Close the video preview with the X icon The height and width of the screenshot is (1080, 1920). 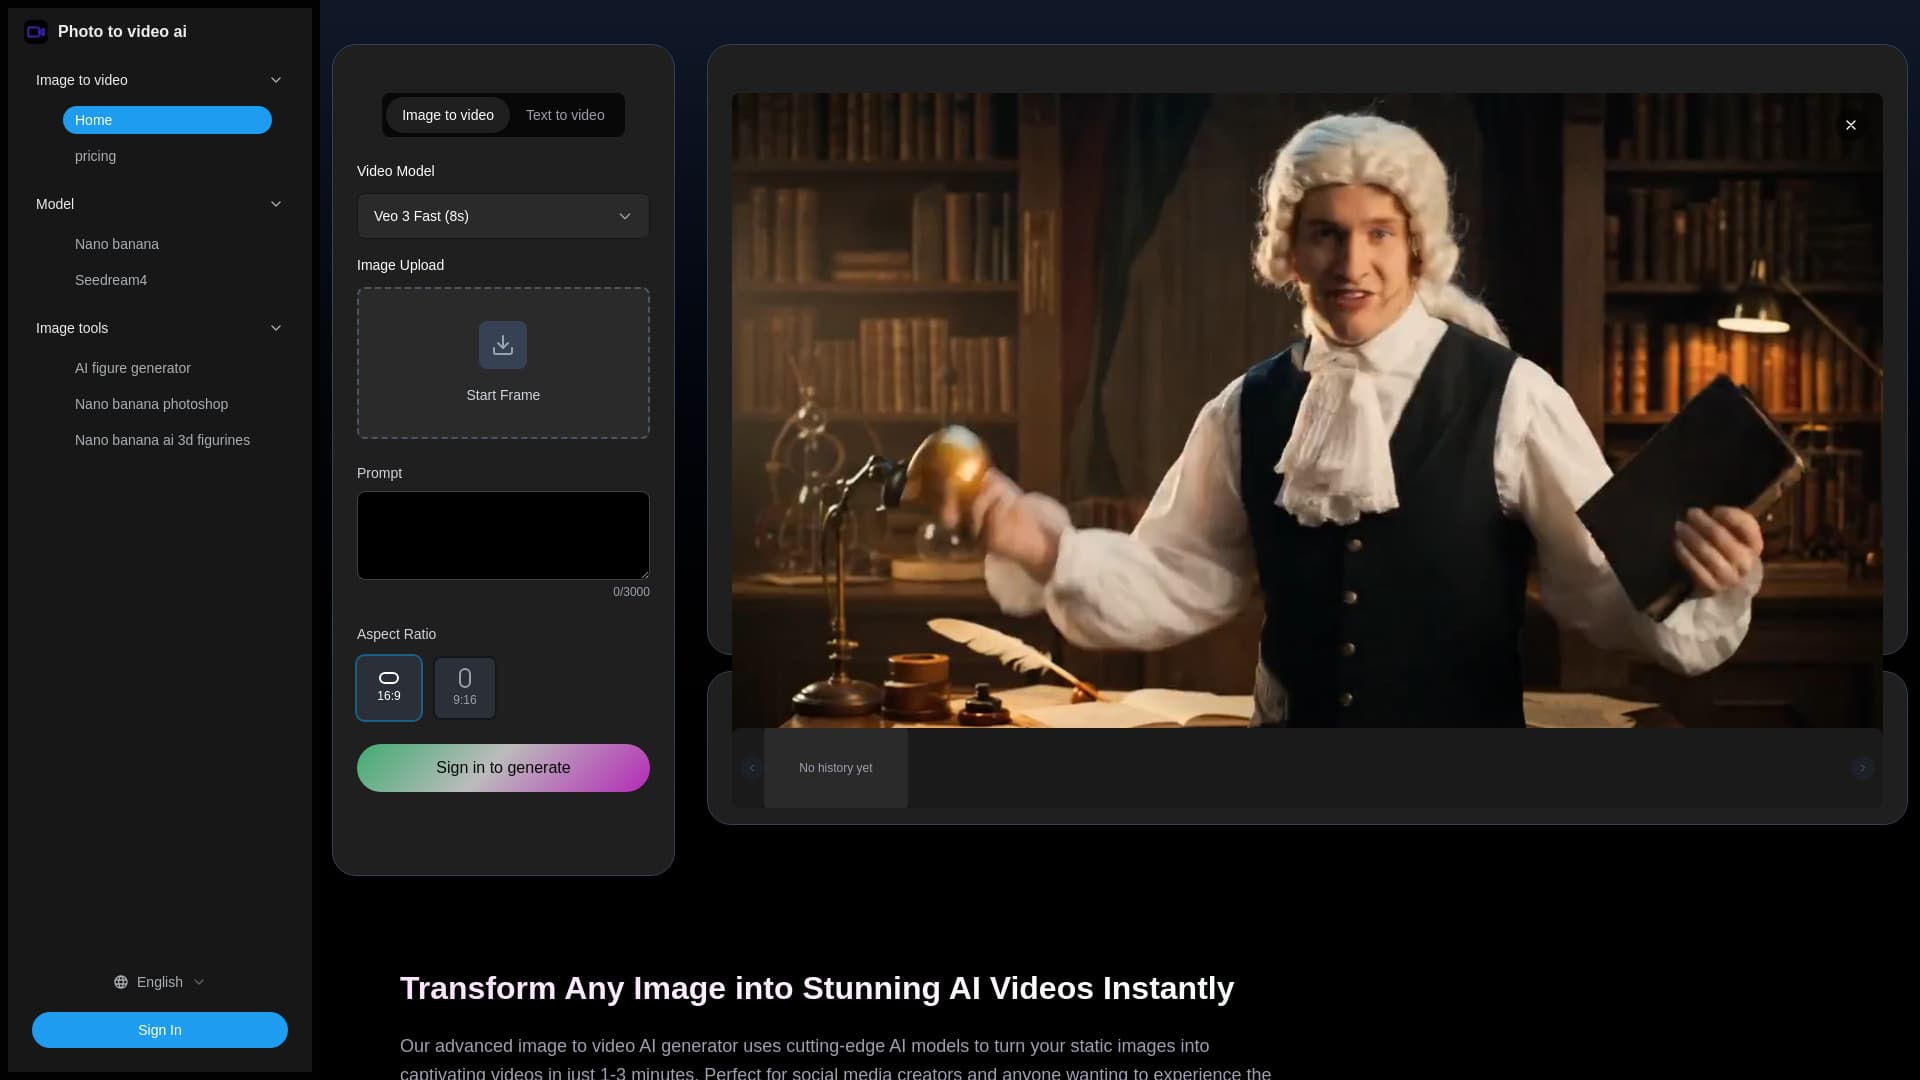(1850, 125)
